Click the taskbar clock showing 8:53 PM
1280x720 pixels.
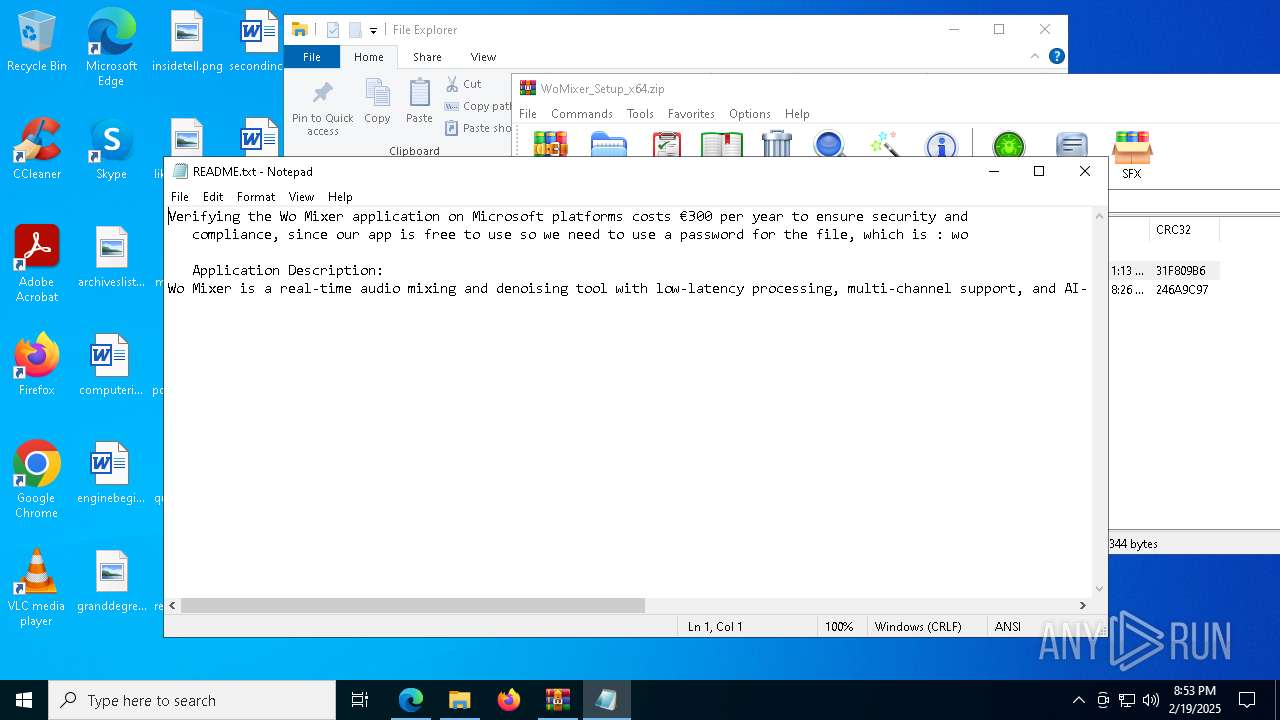(x=1195, y=700)
